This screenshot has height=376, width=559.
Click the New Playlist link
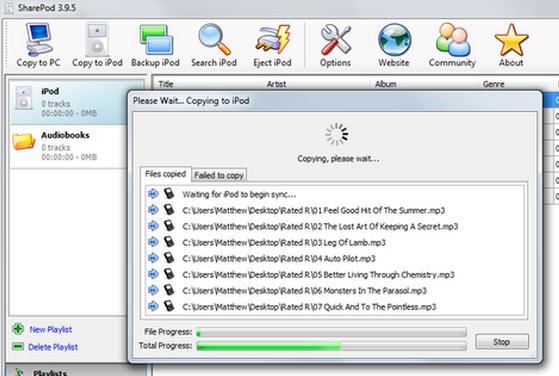tap(51, 330)
